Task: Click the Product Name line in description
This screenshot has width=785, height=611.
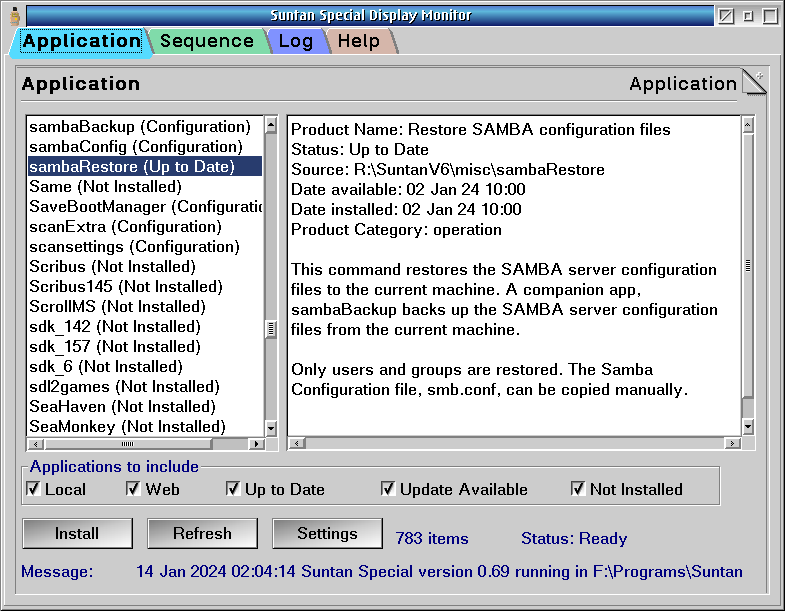Action: [x=481, y=130]
